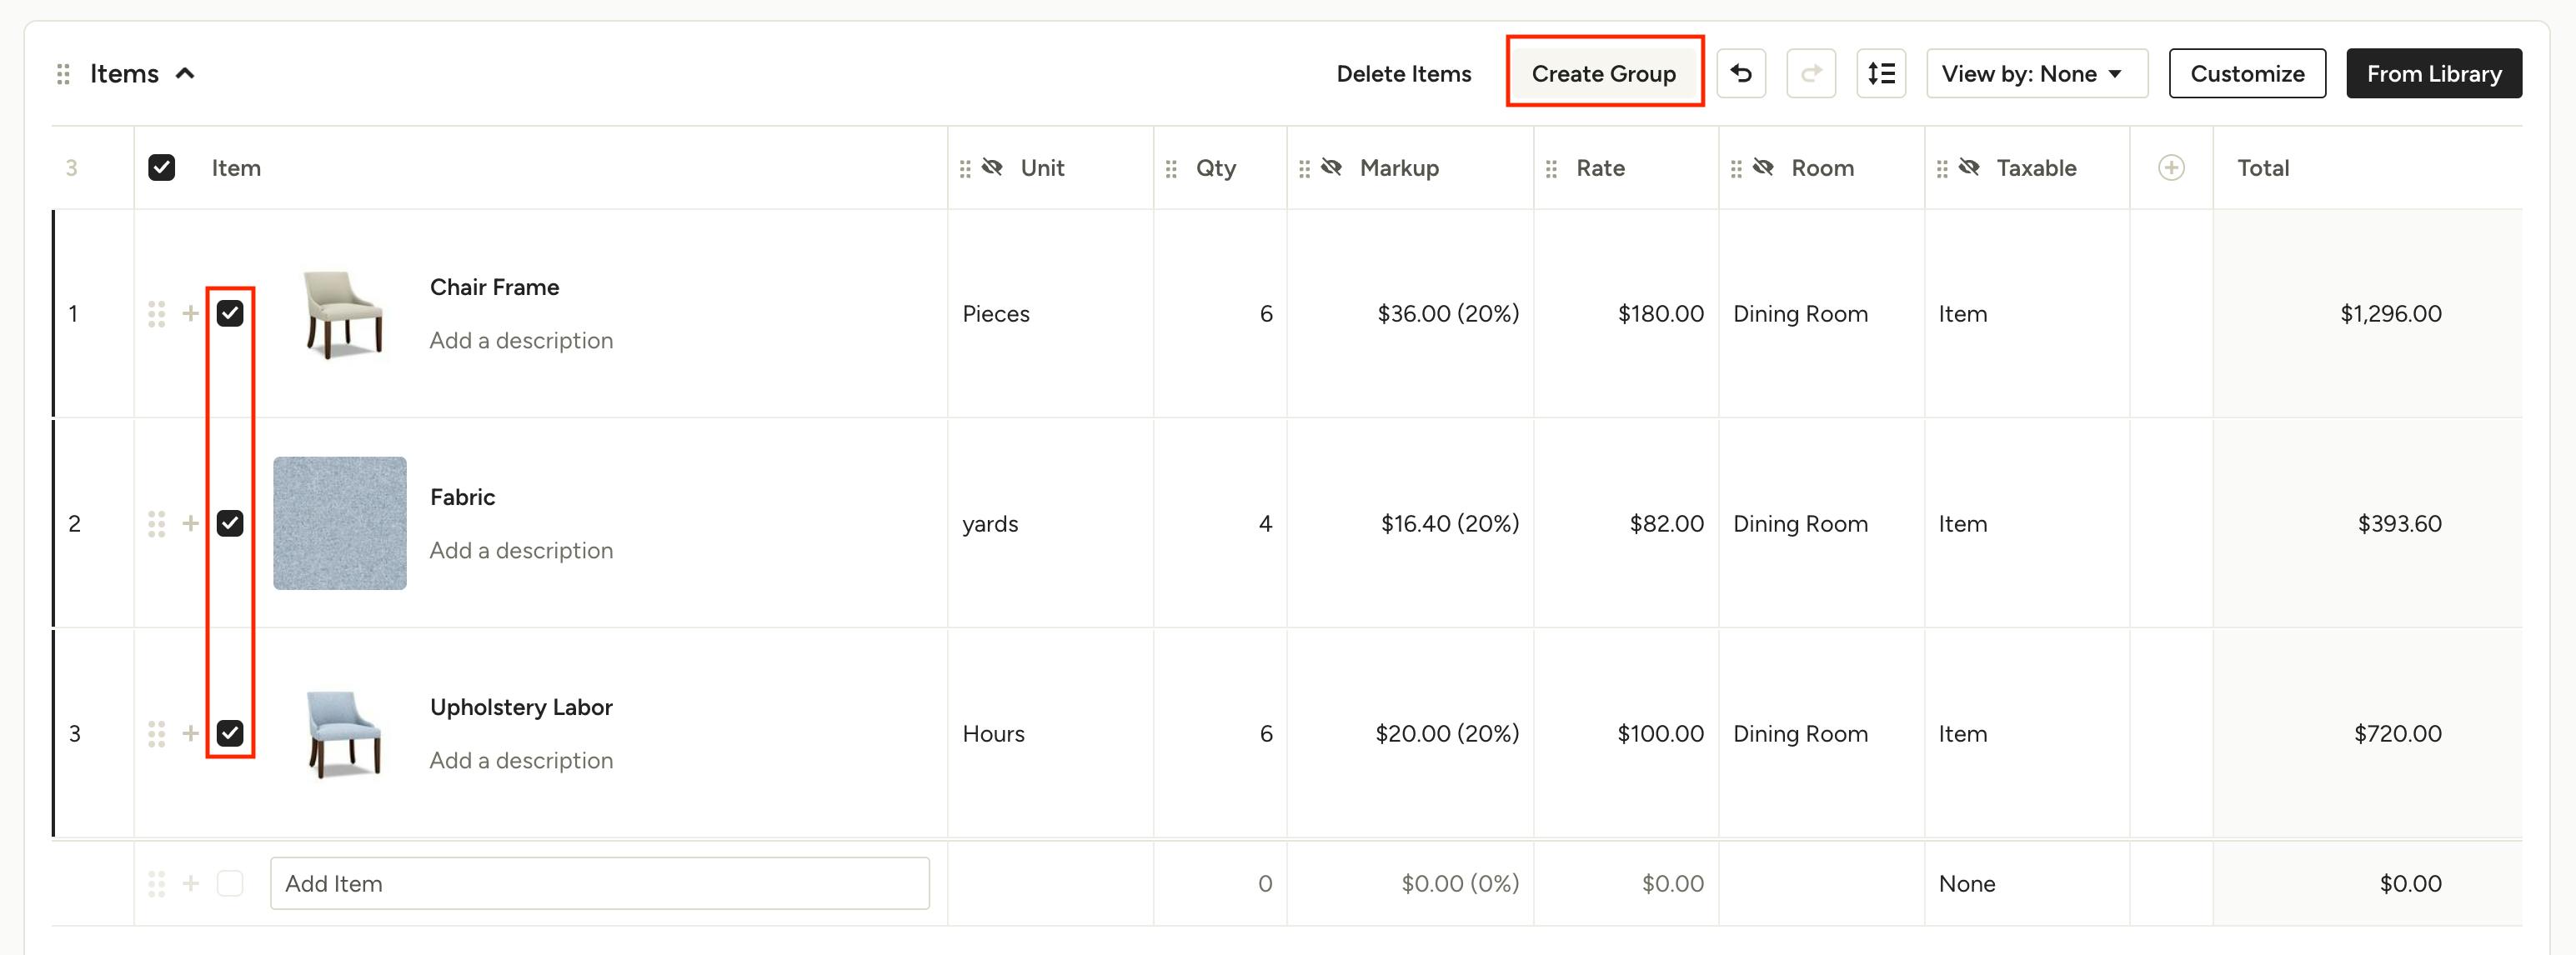
Task: Click the Create Group button
Action: tap(1604, 72)
